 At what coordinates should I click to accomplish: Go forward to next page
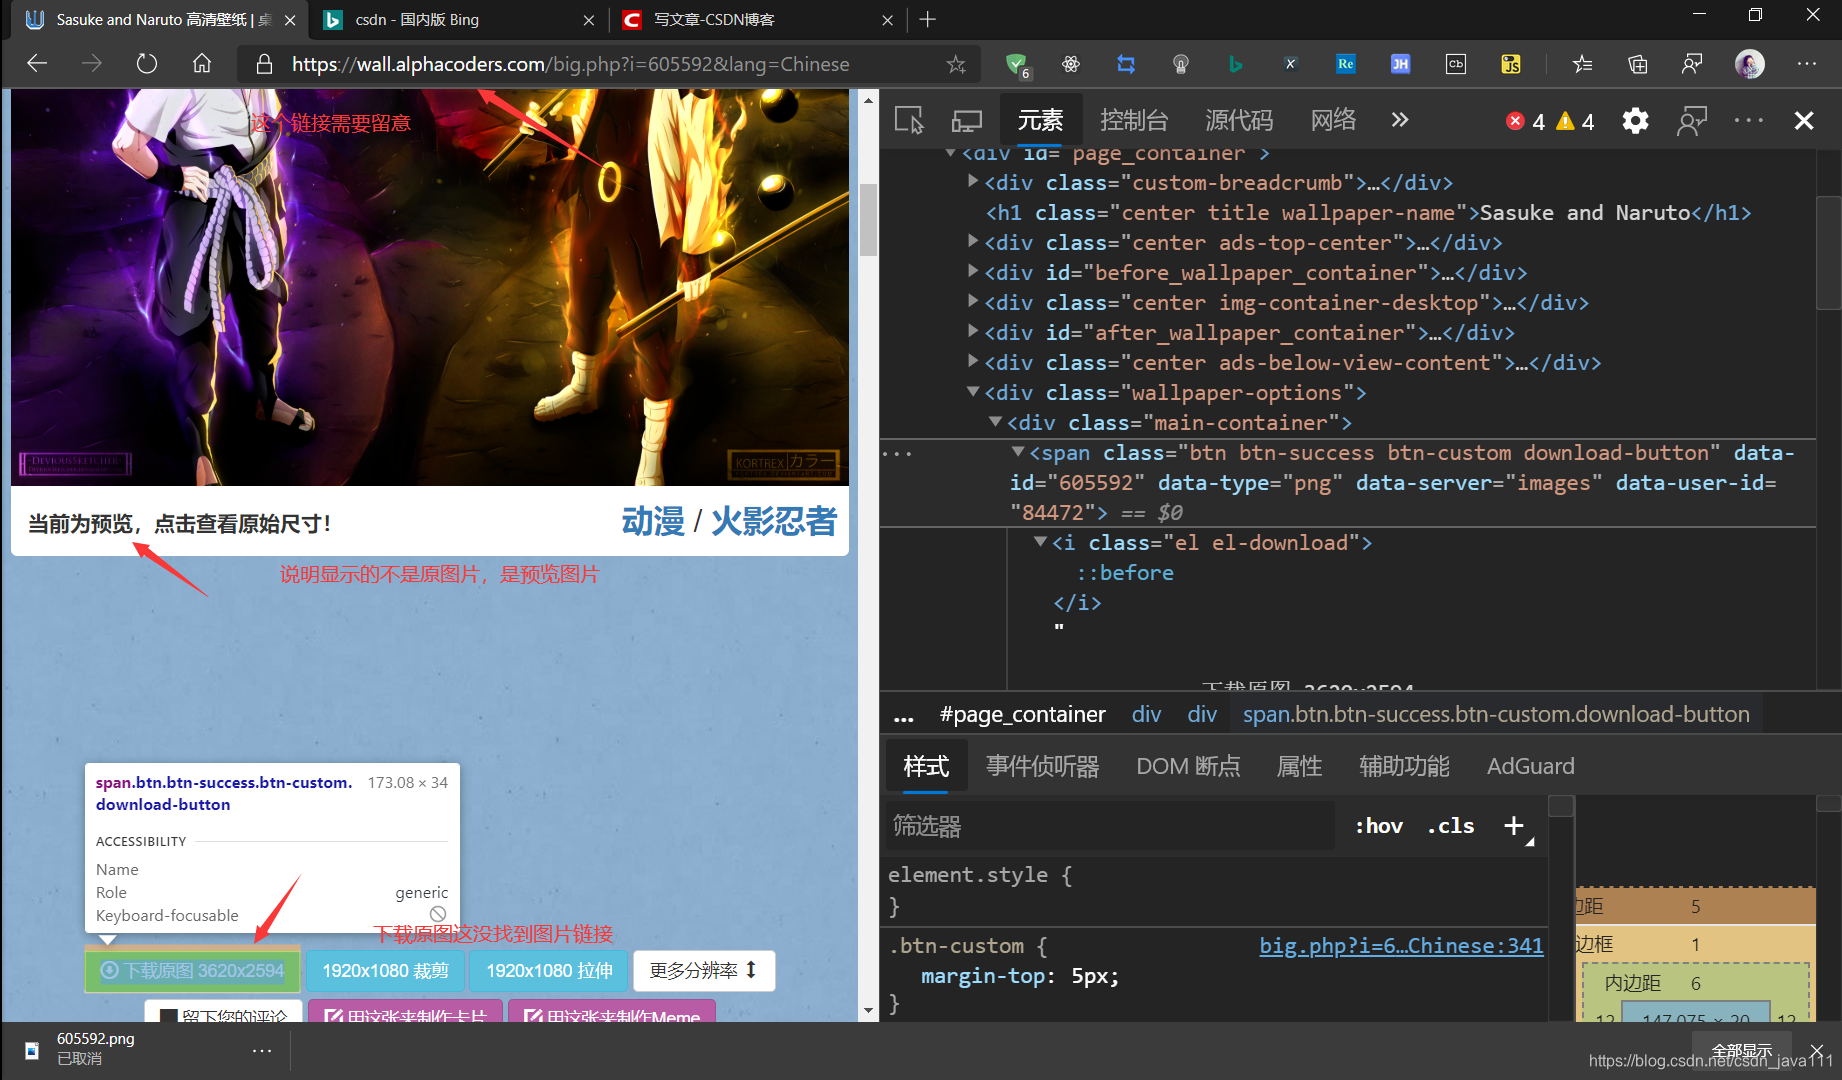(92, 64)
